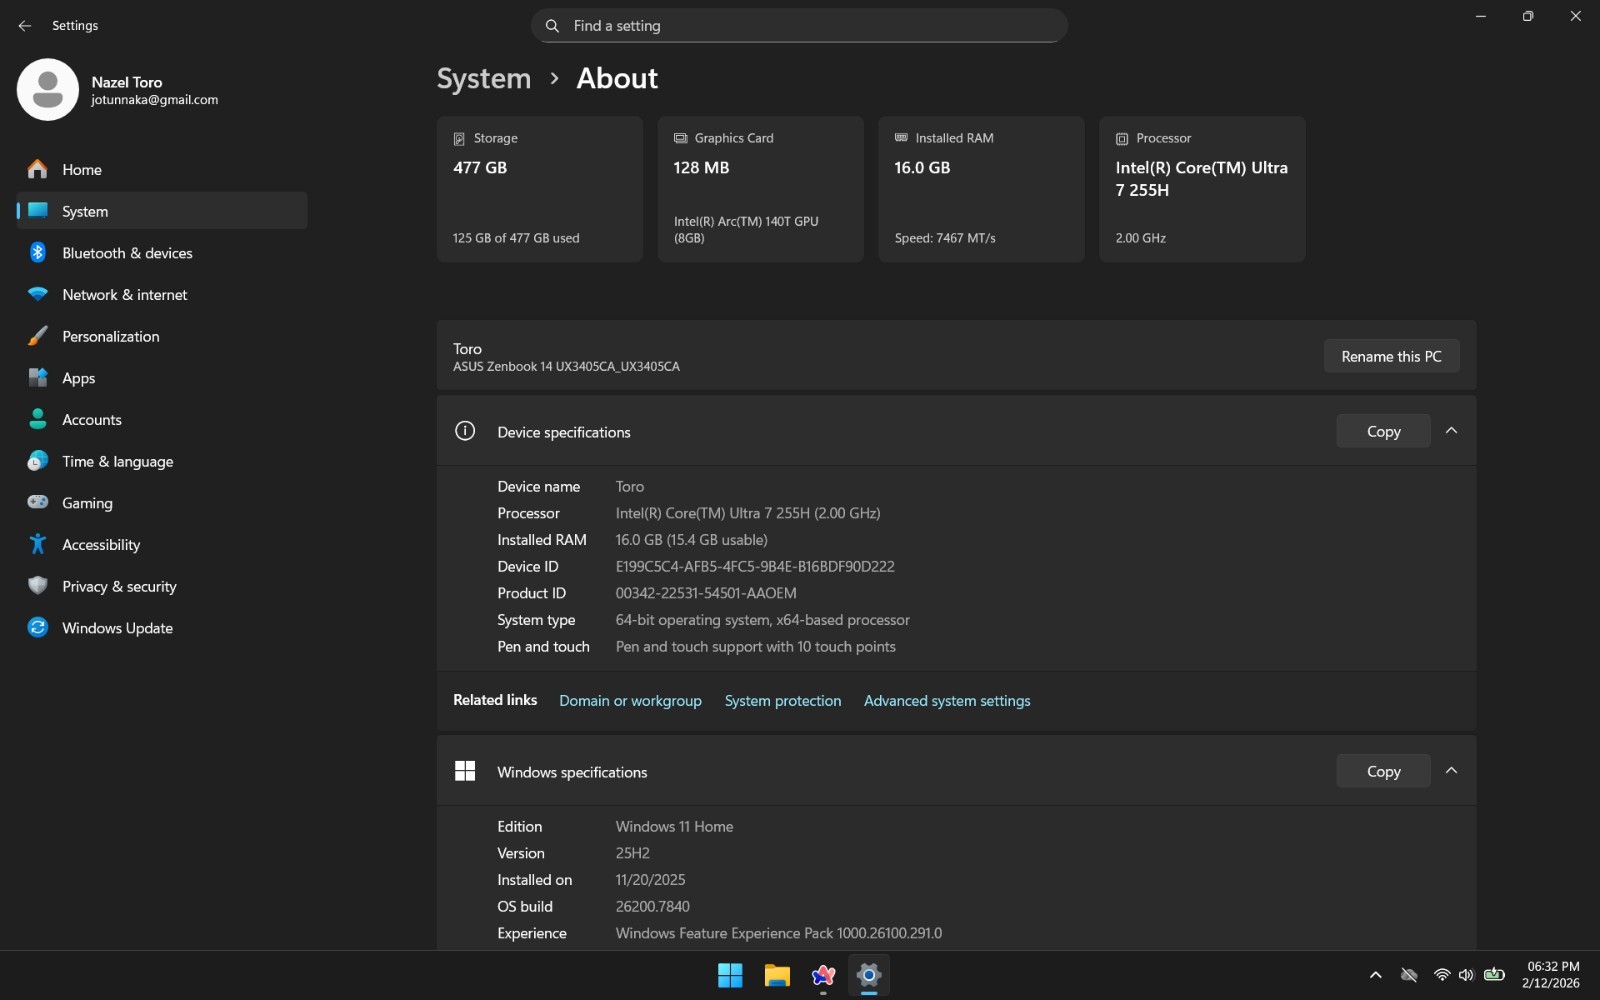1600x1000 pixels.
Task: Select Bluetooth & devices in the sidebar
Action: pos(162,253)
